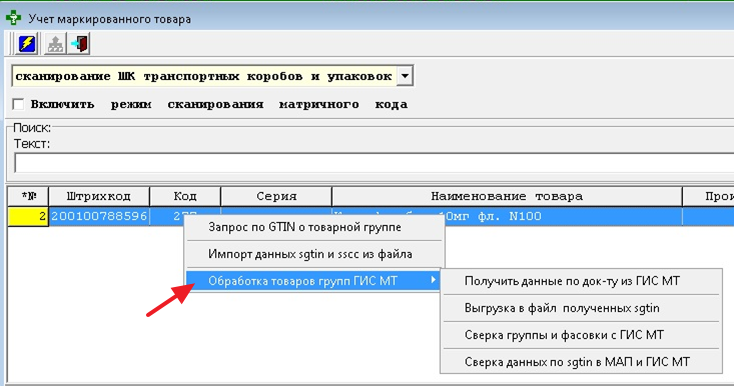
Task: Click the exit door toolbar icon
Action: [79, 44]
